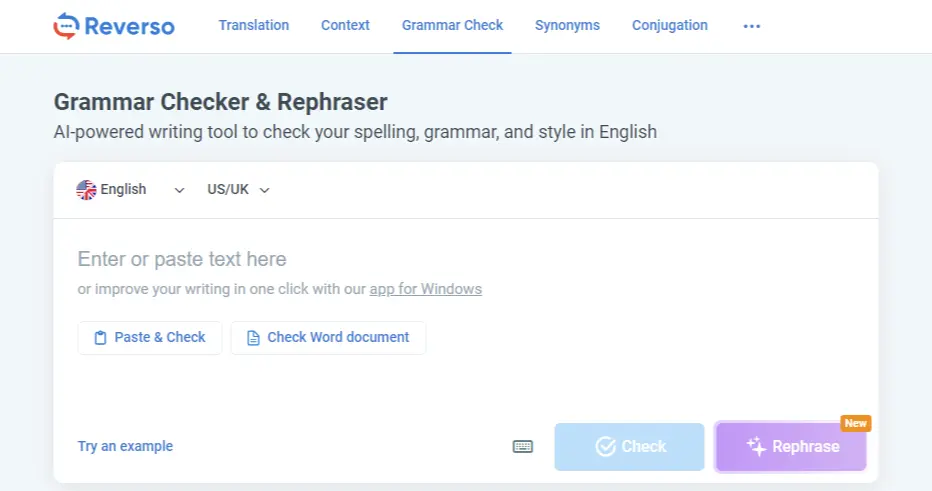Follow the app for Windows link
Image resolution: width=932 pixels, height=491 pixels.
tap(426, 289)
